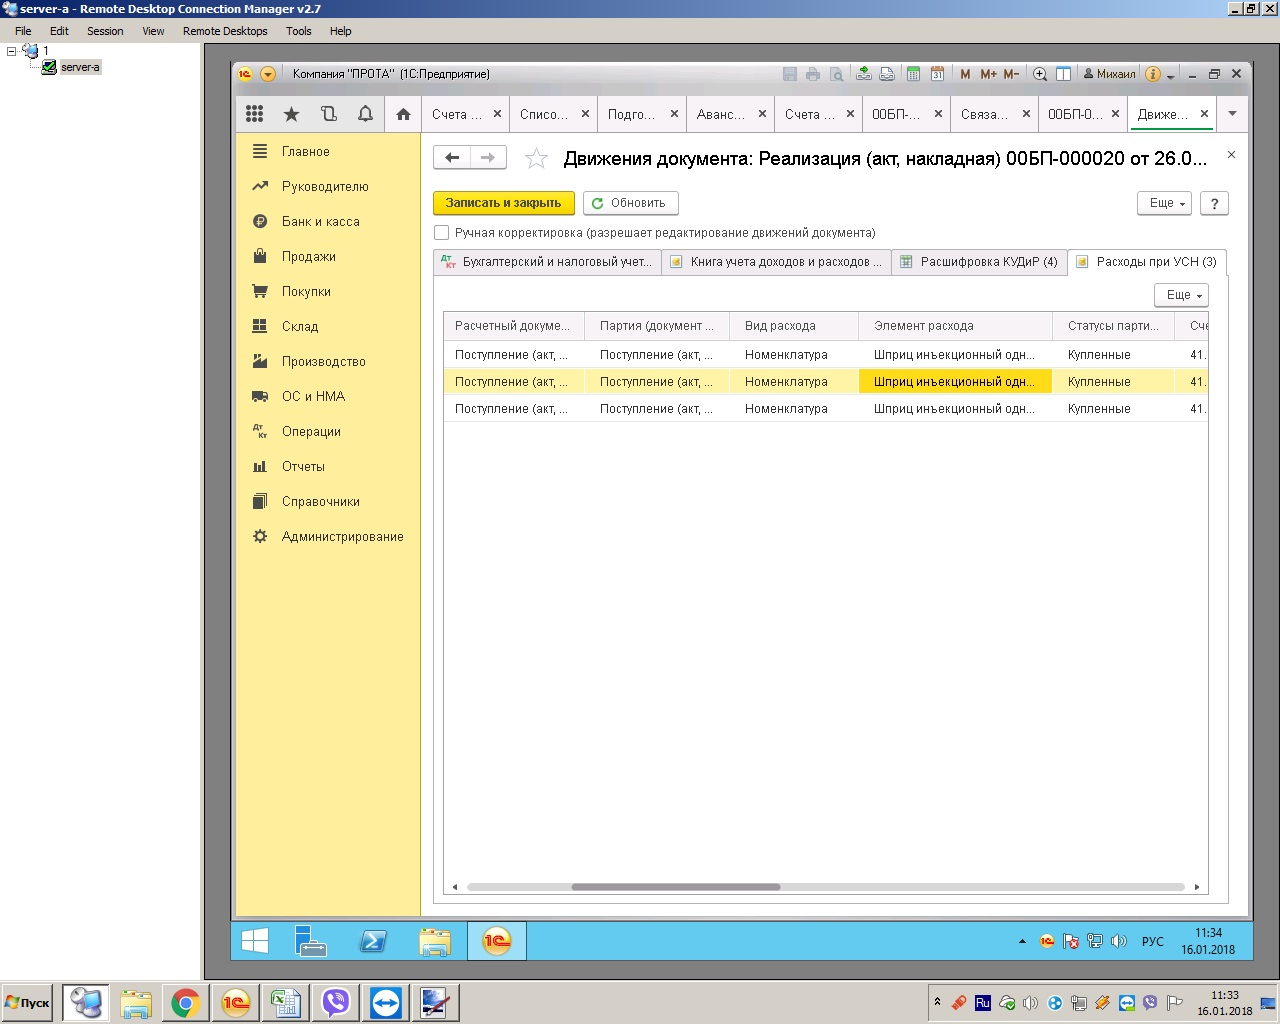Click the split-window panel layout icon
This screenshot has width=1280, height=1024.
(x=1064, y=74)
